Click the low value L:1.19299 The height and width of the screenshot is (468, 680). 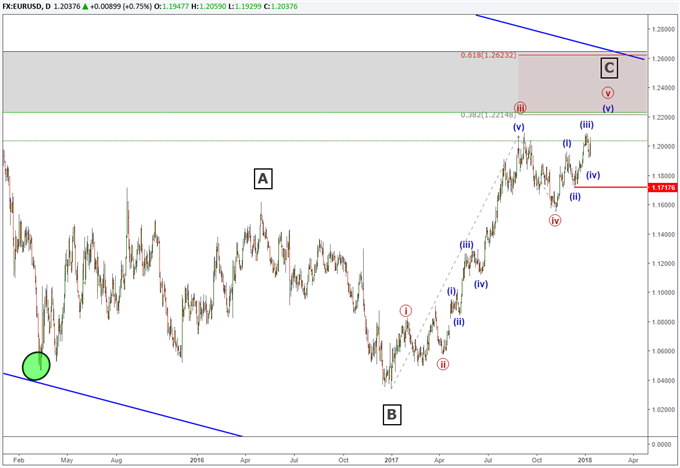tap(244, 7)
